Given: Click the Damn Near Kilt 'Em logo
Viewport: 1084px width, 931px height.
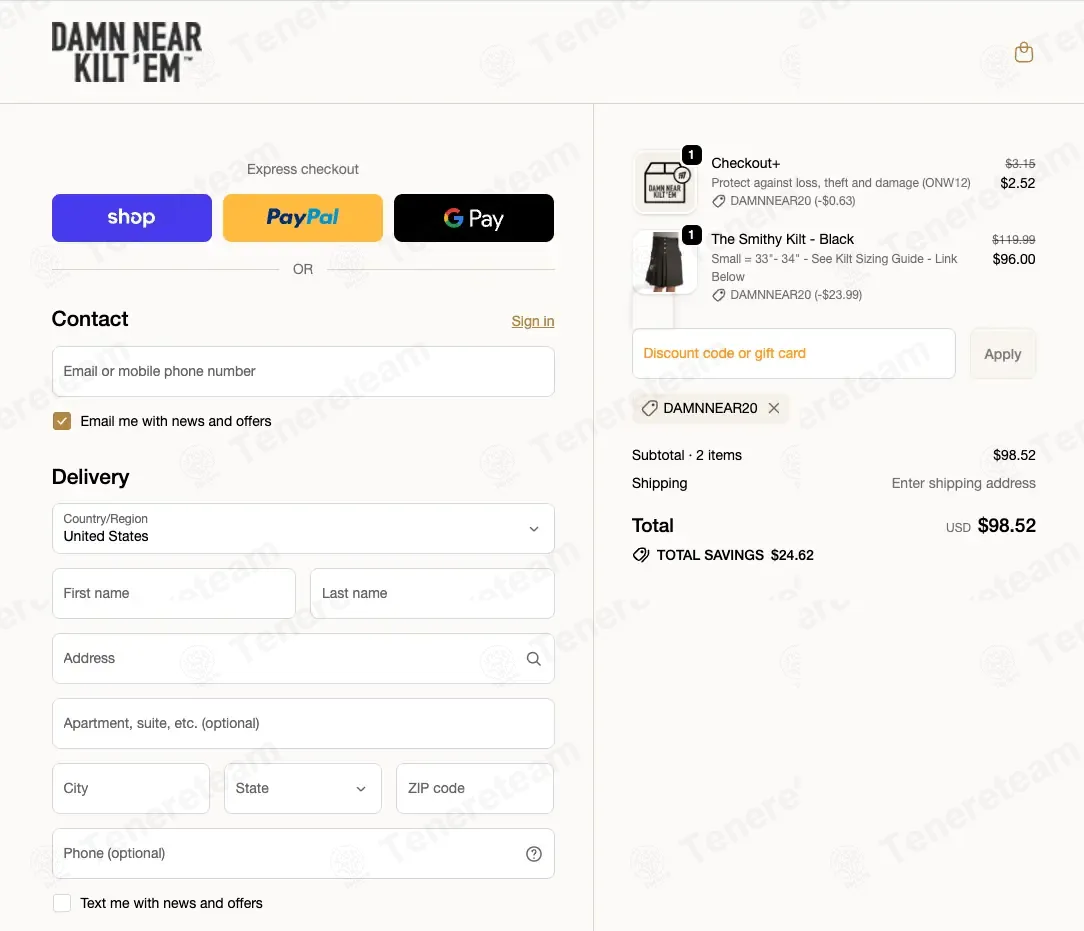Looking at the screenshot, I should pos(127,53).
